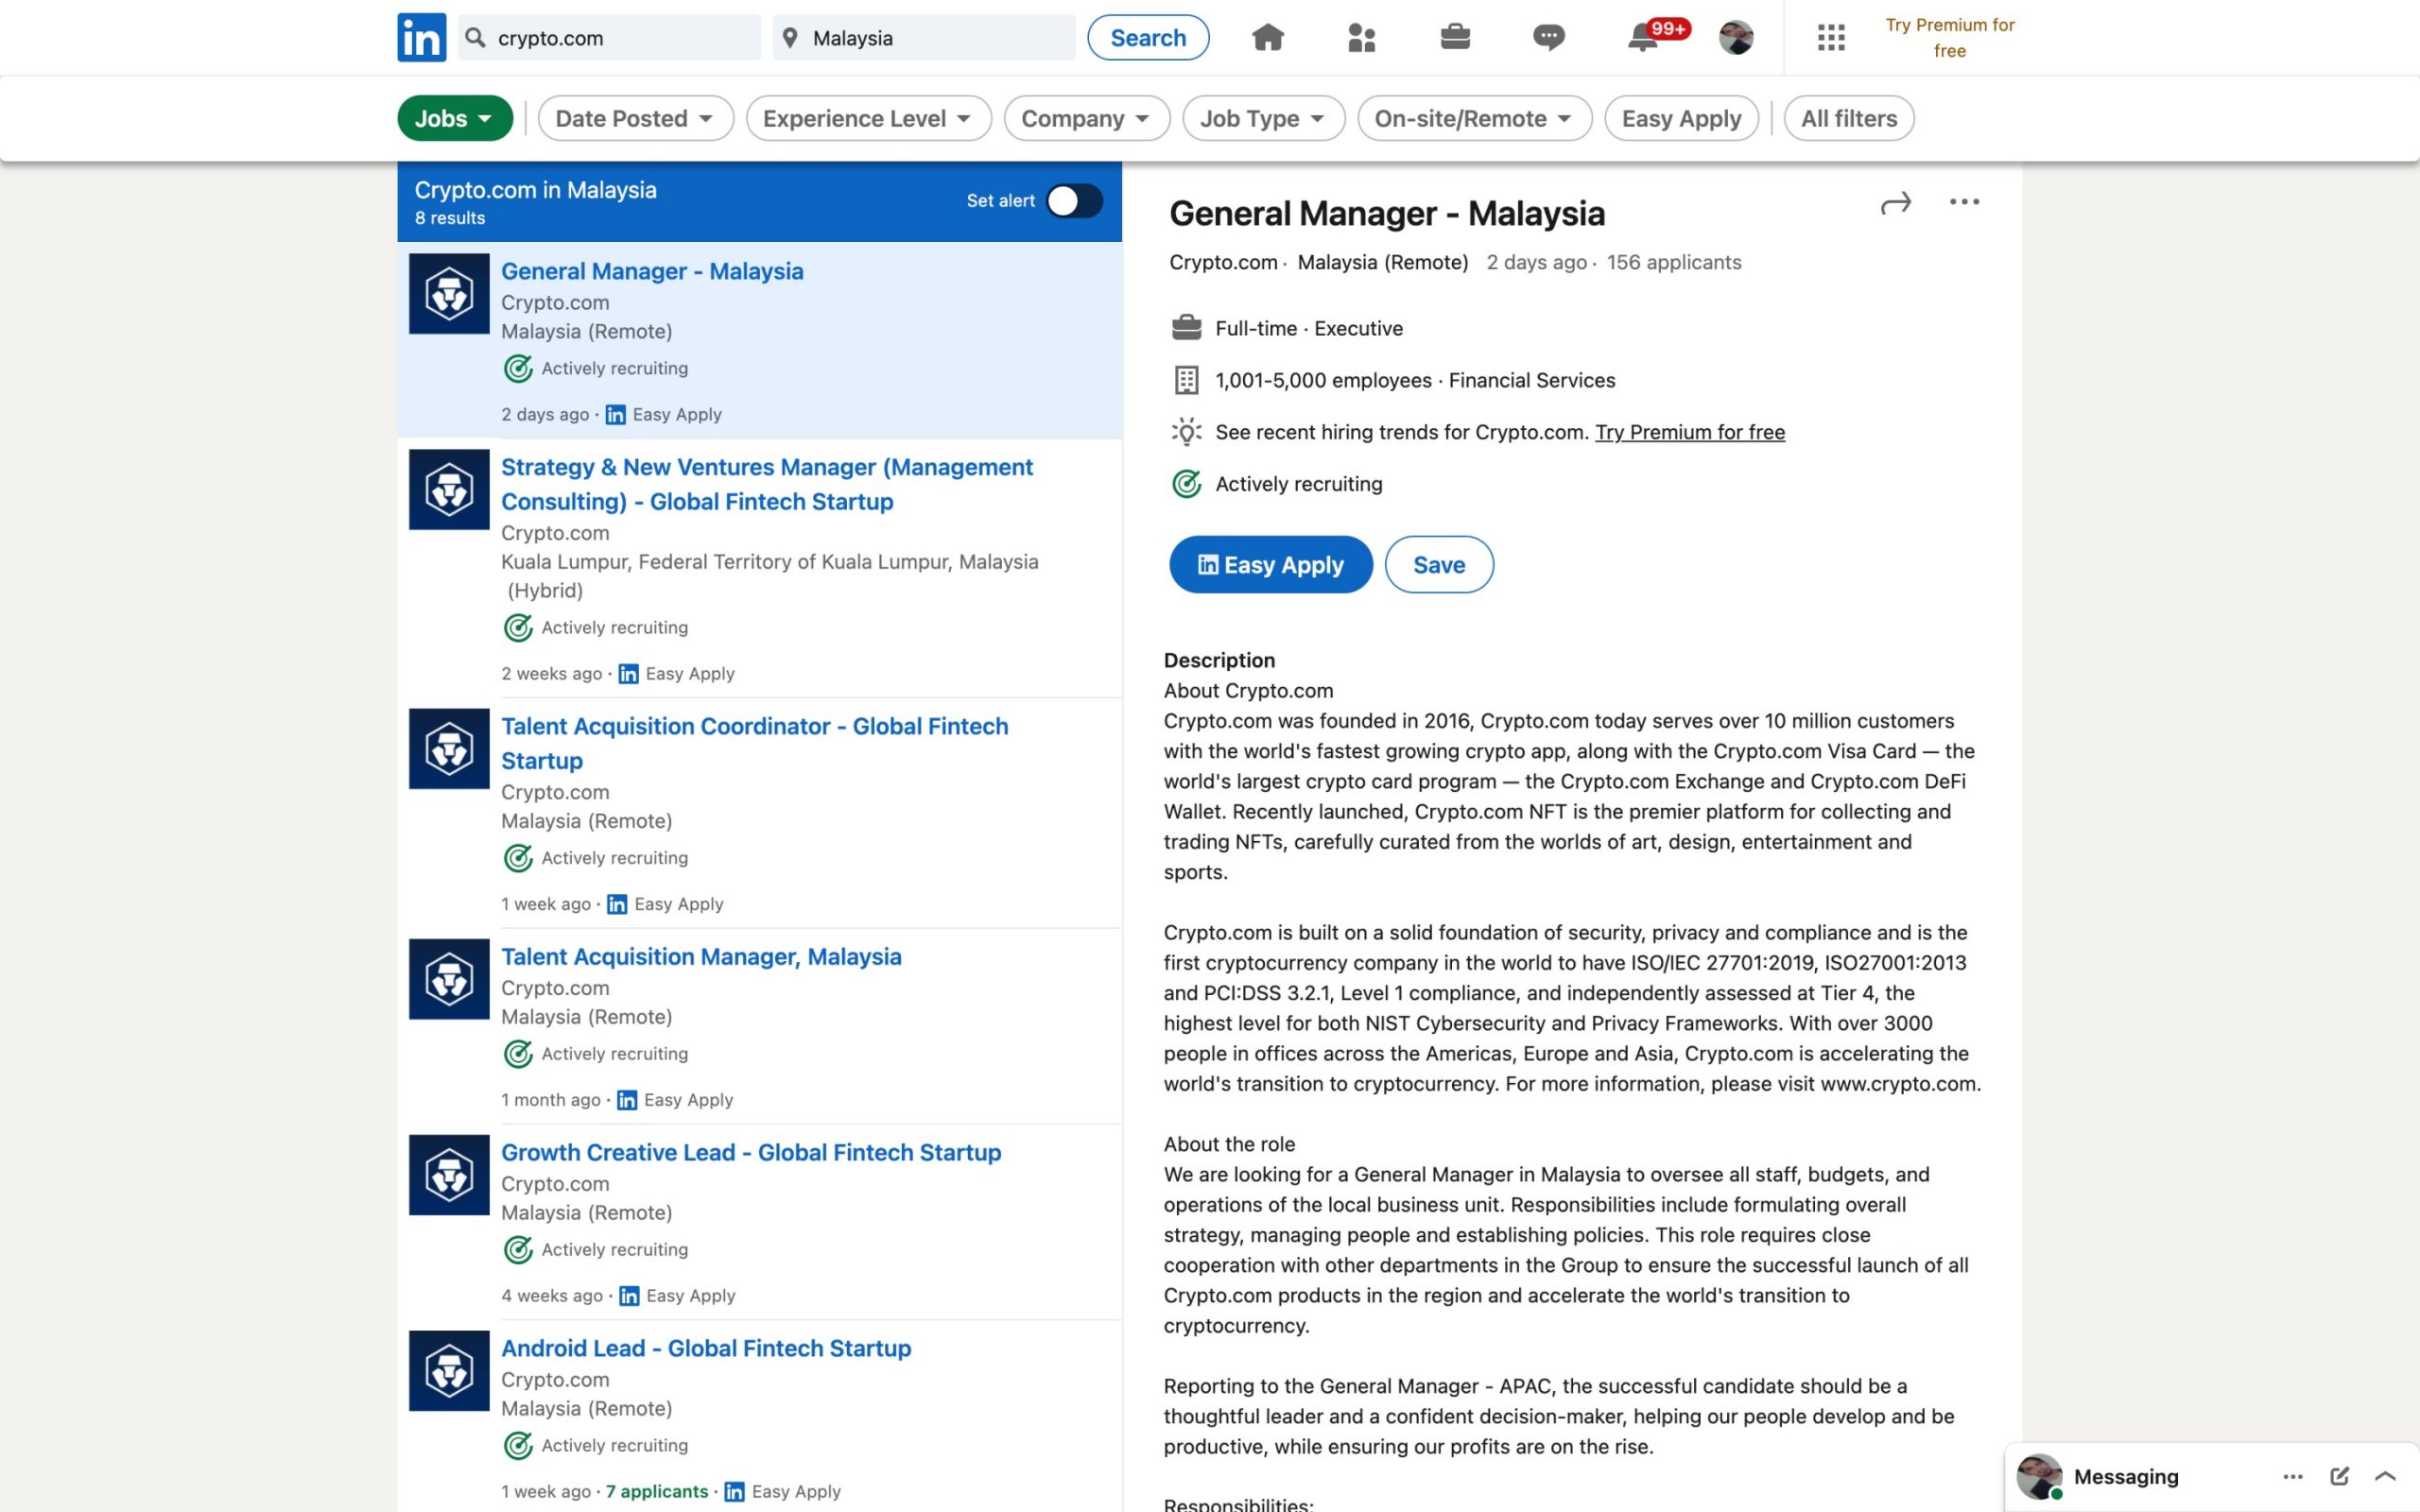The width and height of the screenshot is (2420, 1512).
Task: Open Growth Creative Lead job listing
Action: point(750,1152)
